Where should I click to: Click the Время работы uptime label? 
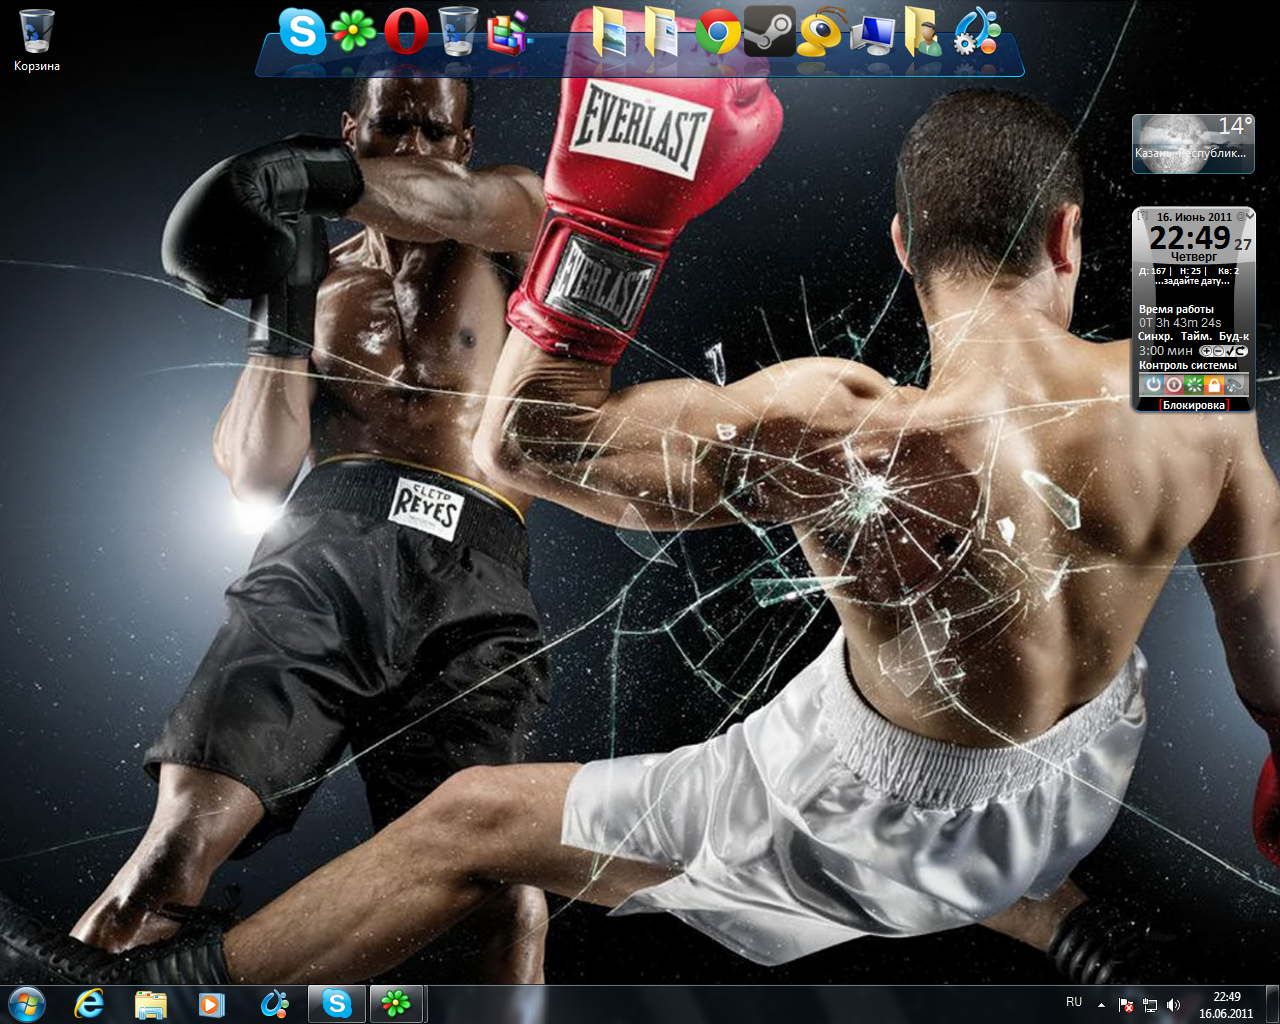coord(1176,310)
